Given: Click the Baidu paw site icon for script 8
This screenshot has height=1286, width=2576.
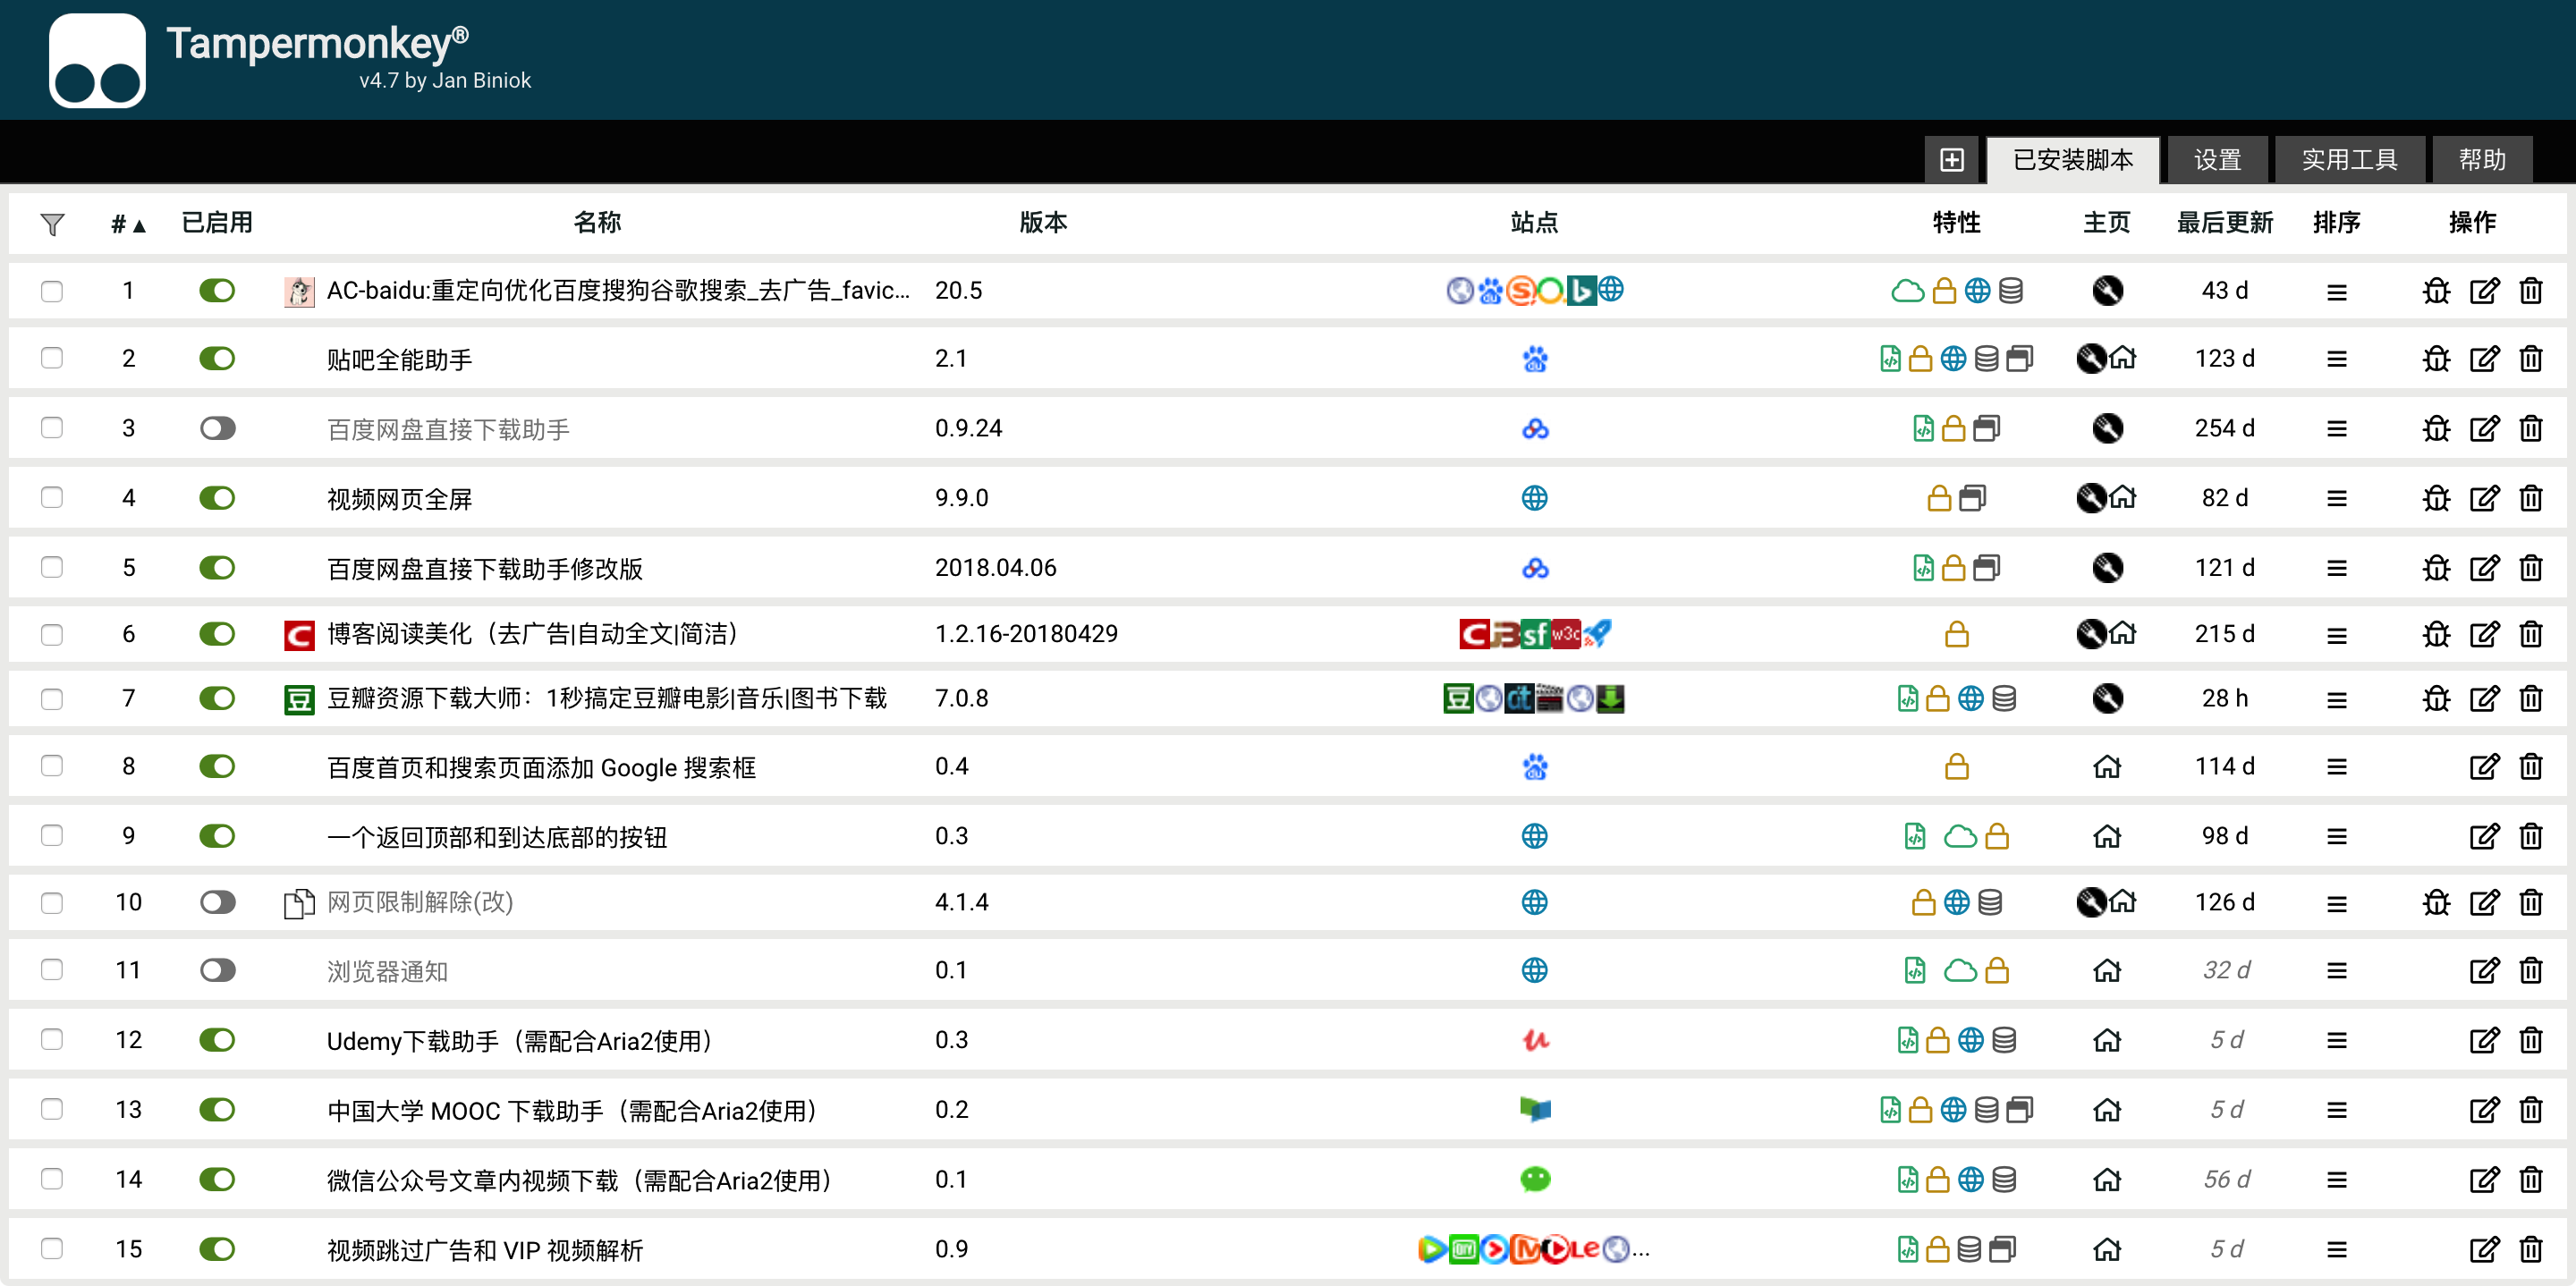Looking at the screenshot, I should [x=1535, y=767].
